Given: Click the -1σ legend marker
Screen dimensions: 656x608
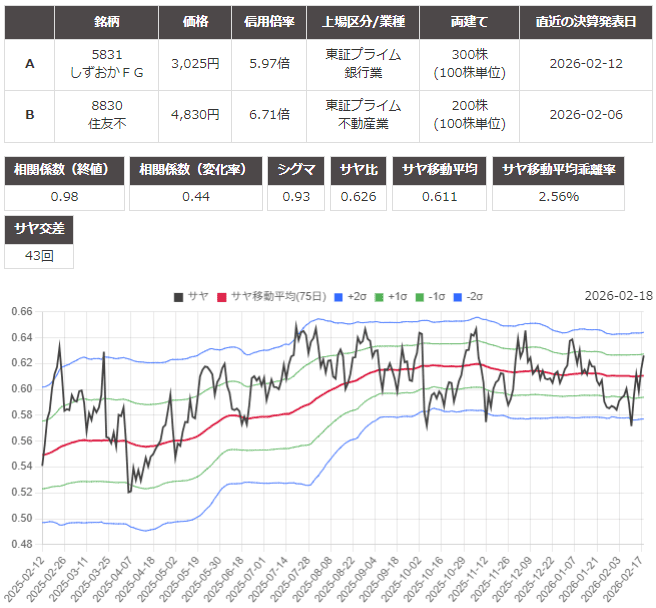Looking at the screenshot, I should point(422,296).
